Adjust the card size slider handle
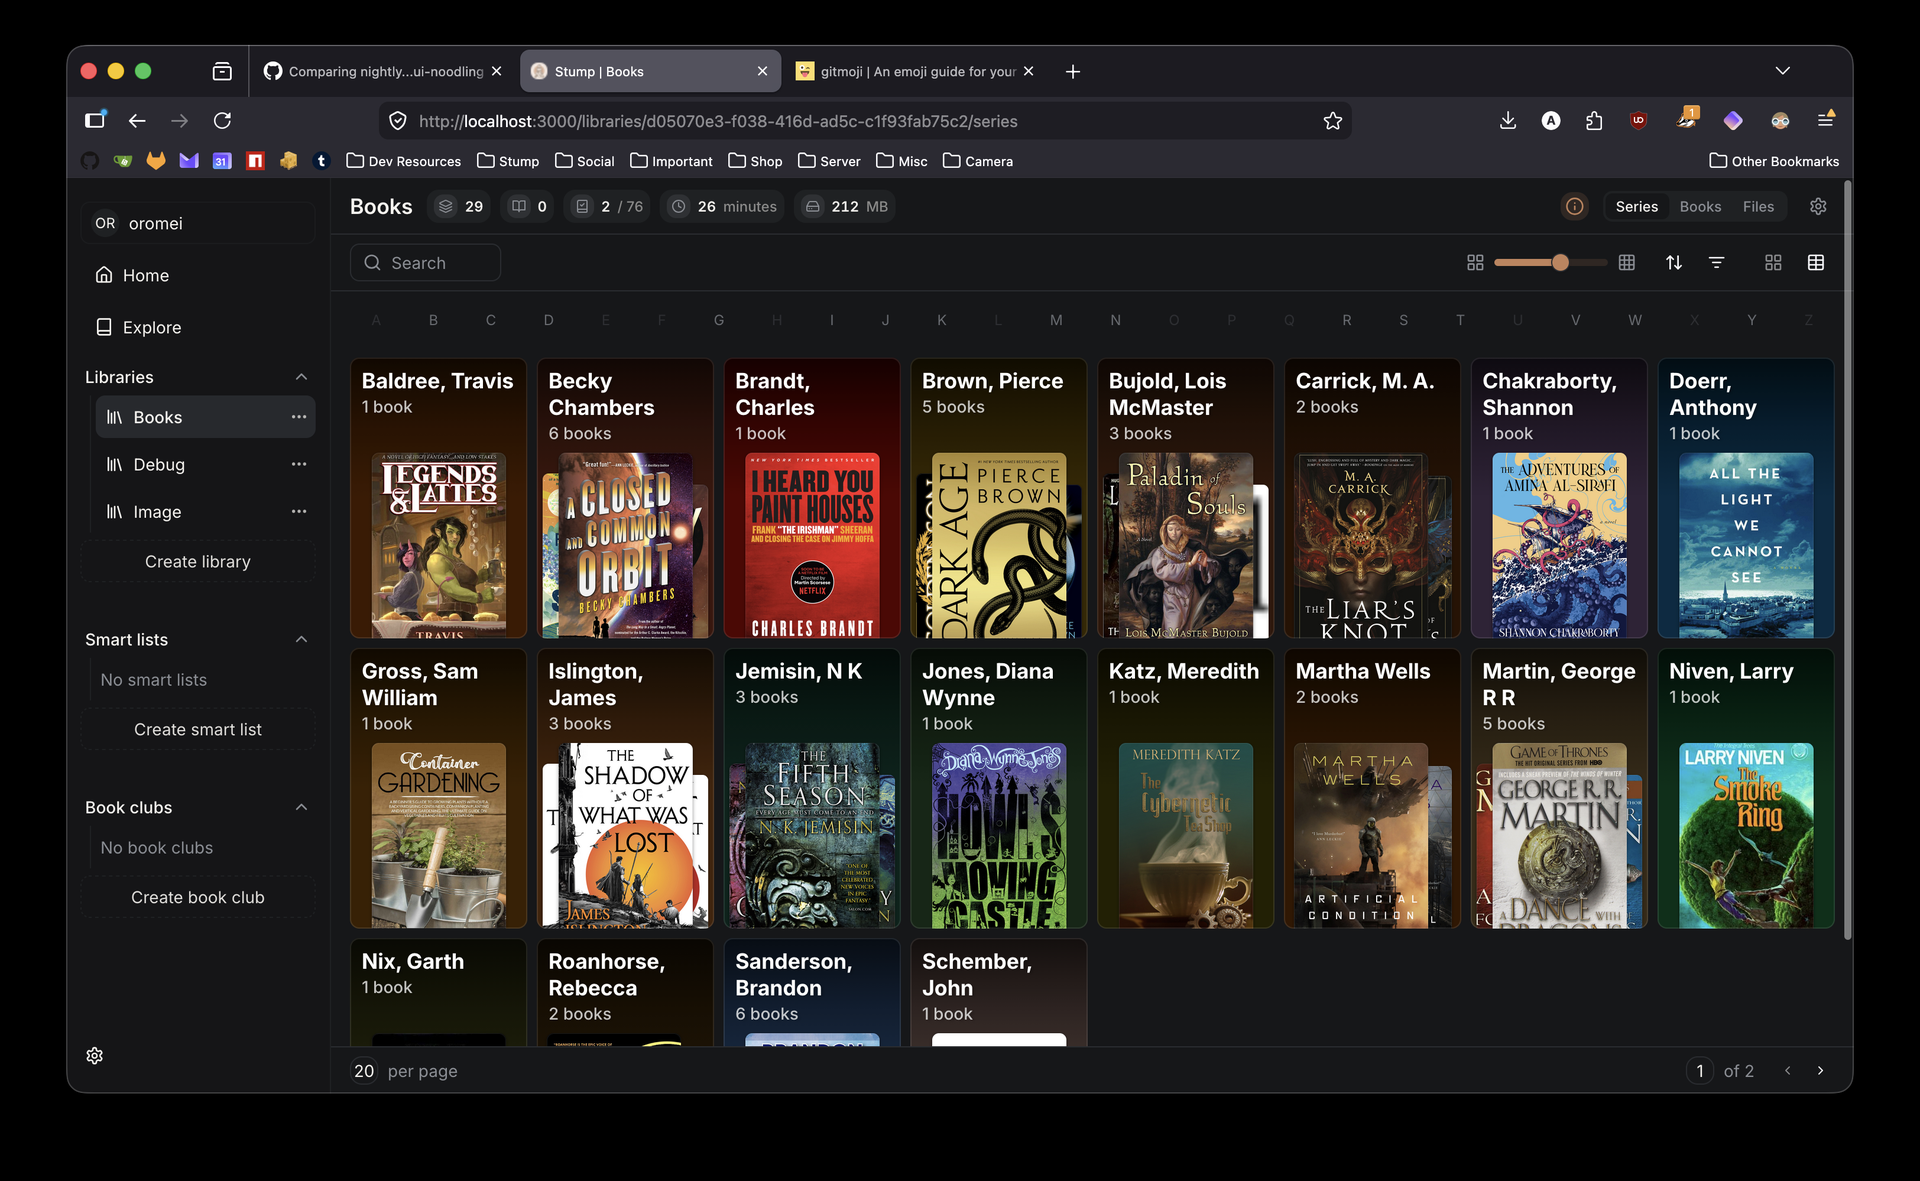This screenshot has width=1920, height=1181. click(x=1560, y=263)
